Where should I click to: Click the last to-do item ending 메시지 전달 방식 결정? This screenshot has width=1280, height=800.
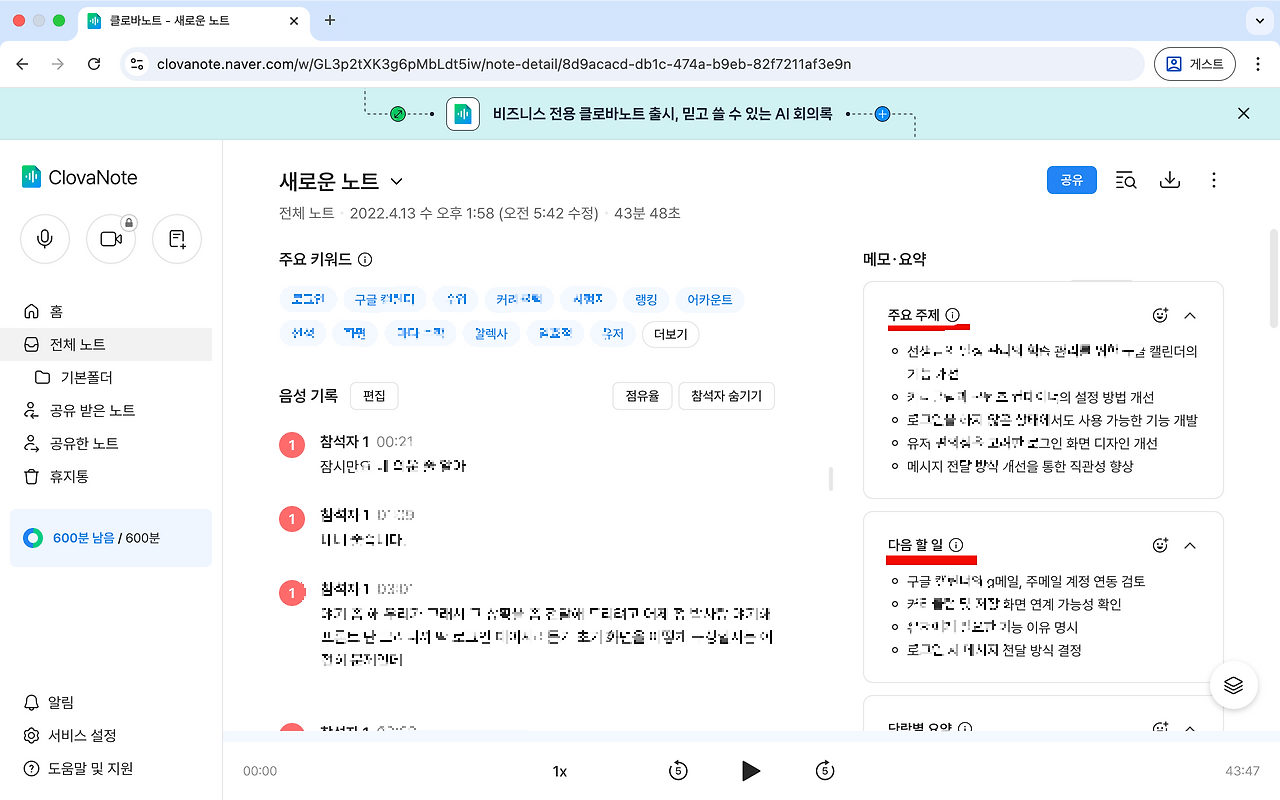994,650
